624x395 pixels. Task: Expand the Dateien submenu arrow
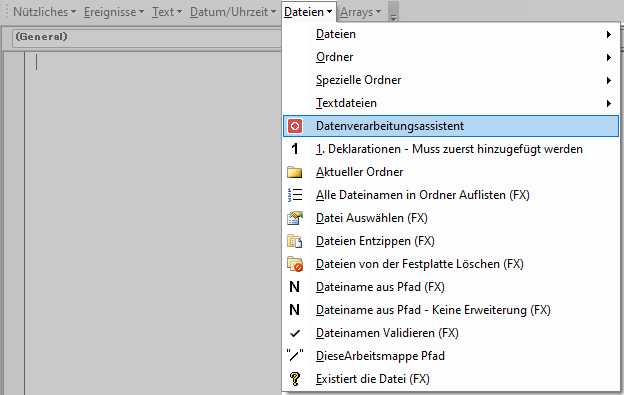coord(608,35)
